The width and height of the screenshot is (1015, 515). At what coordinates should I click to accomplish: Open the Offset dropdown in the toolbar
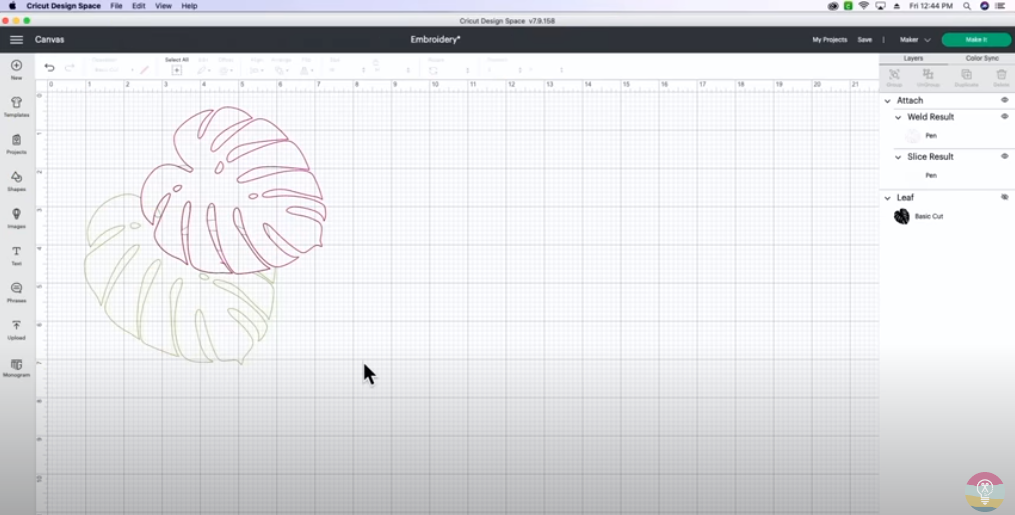click(226, 70)
